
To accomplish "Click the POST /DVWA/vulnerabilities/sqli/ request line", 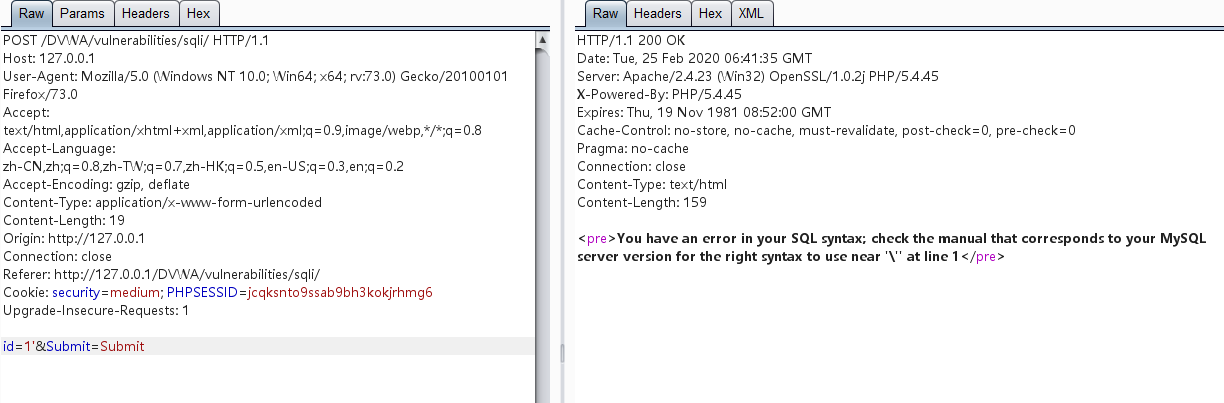I will 136,41.
